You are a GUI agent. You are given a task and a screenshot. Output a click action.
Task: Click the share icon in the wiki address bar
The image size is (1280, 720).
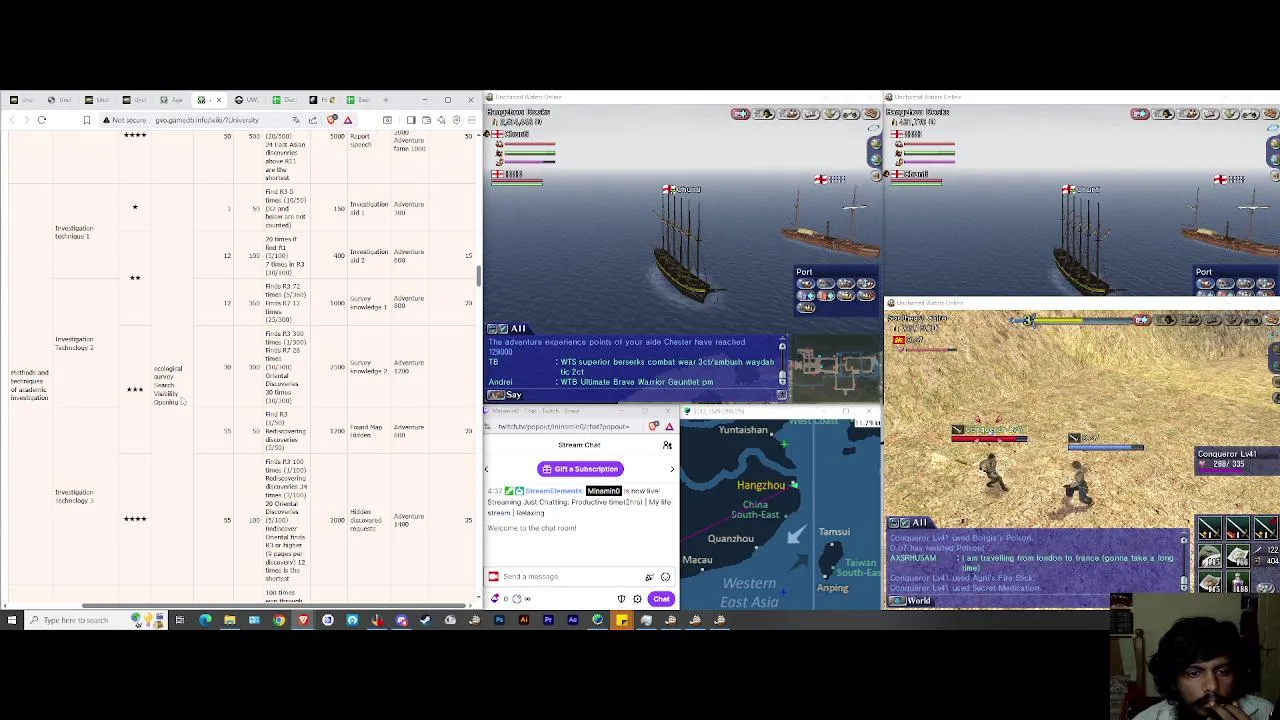pos(313,120)
